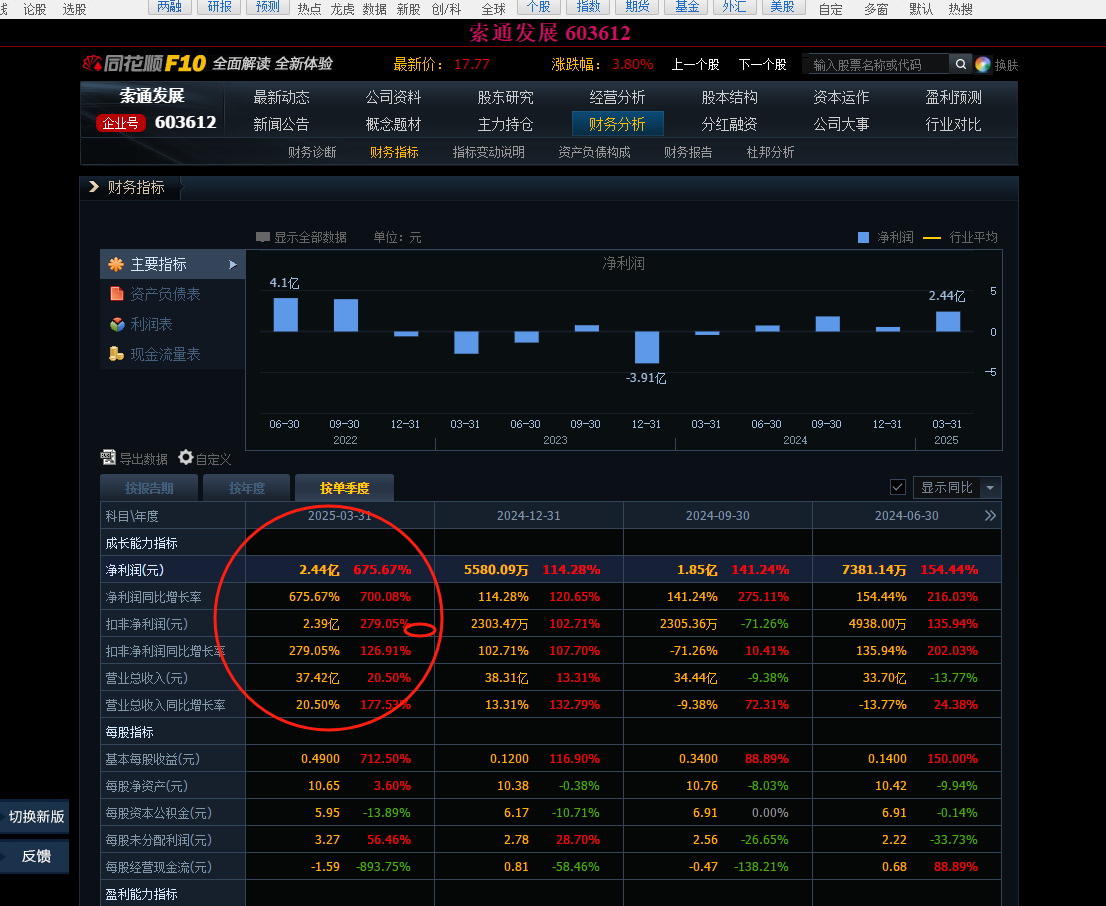This screenshot has width=1106, height=906.
Task: Open the 指数 top toolbar button
Action: click(x=588, y=7)
